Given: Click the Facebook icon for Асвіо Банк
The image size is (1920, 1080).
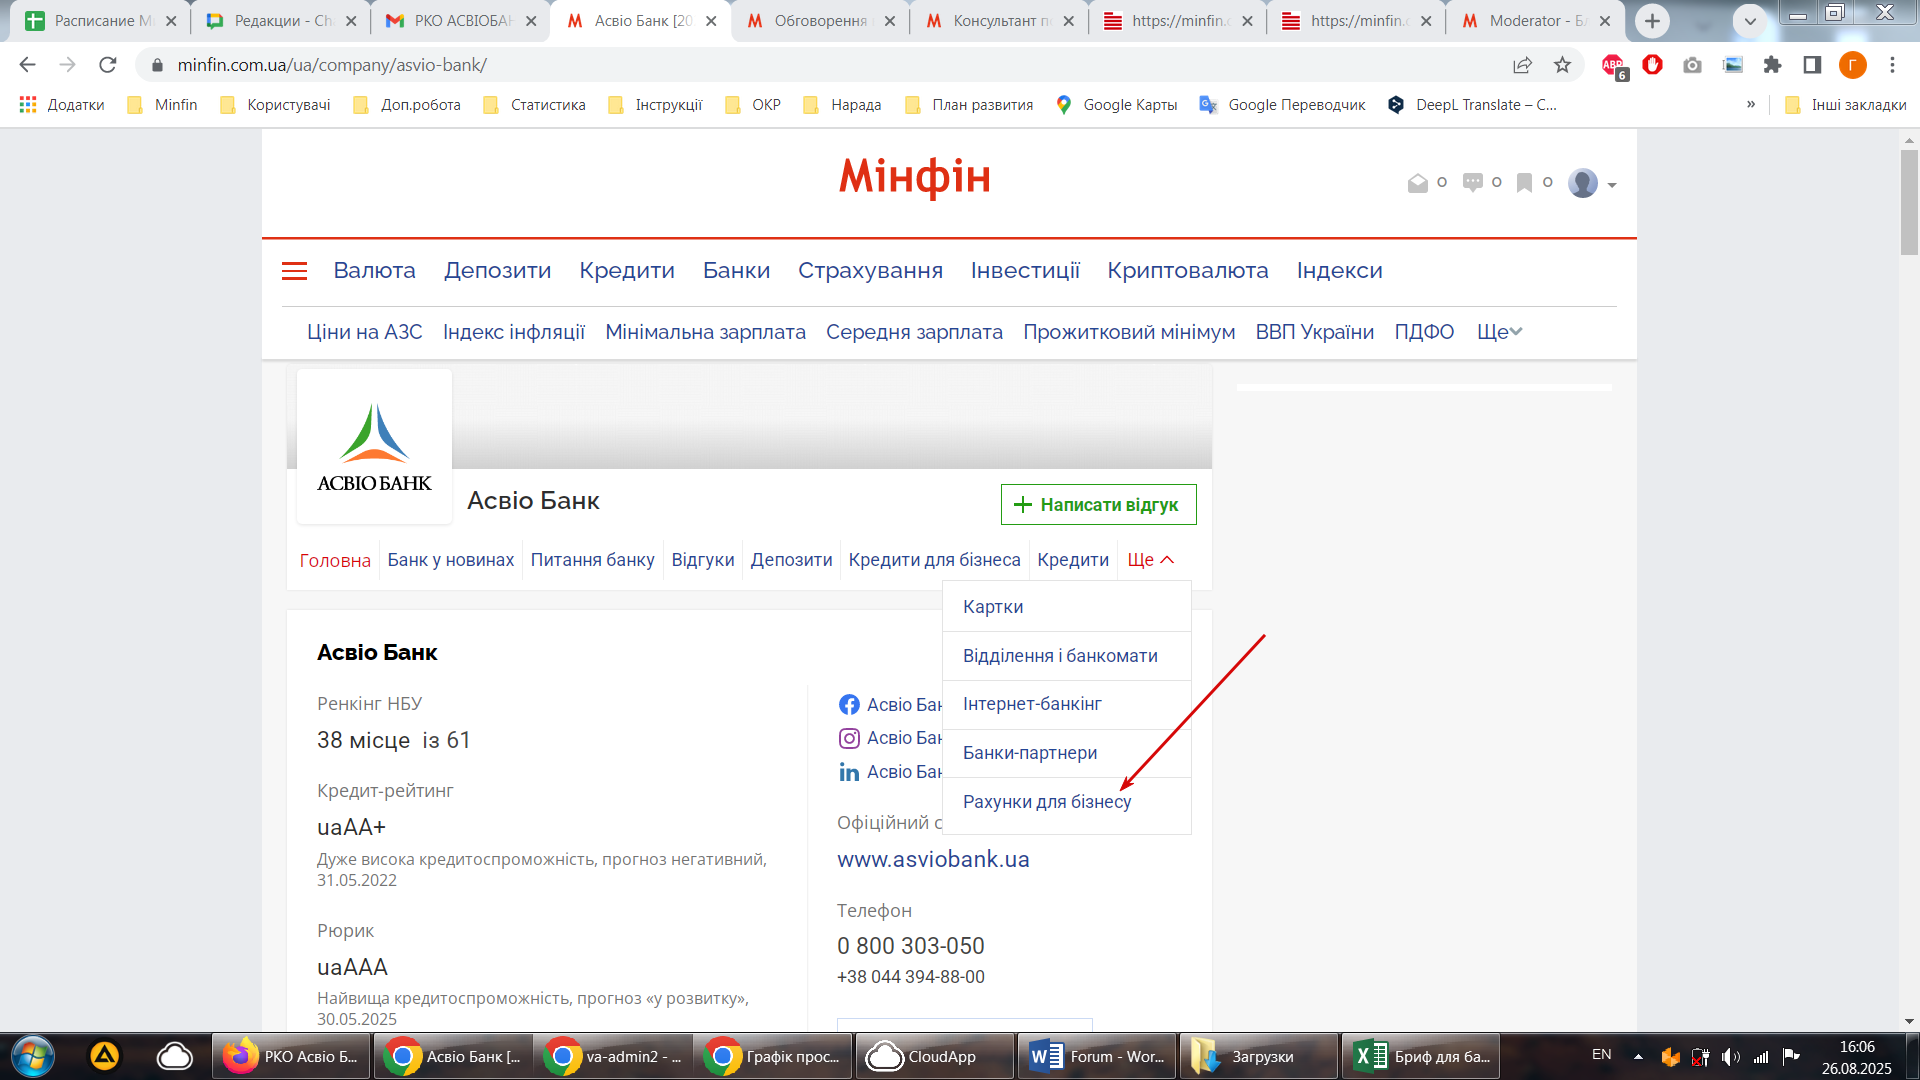Looking at the screenshot, I should [849, 705].
